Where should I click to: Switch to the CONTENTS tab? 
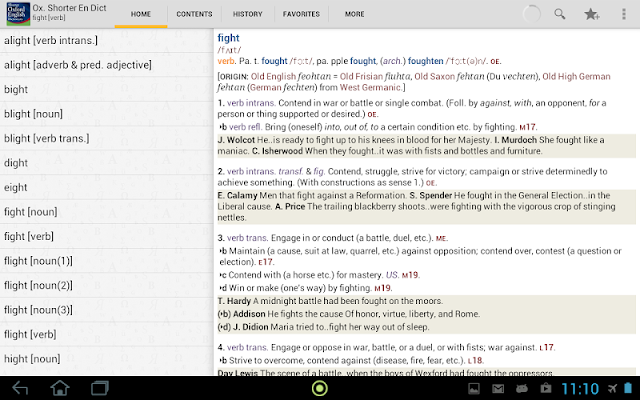point(194,14)
